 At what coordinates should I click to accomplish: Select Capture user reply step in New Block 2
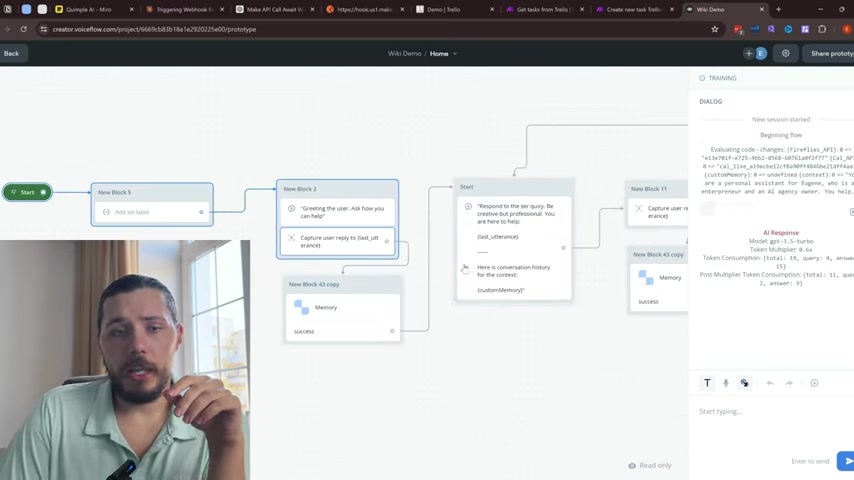(337, 241)
